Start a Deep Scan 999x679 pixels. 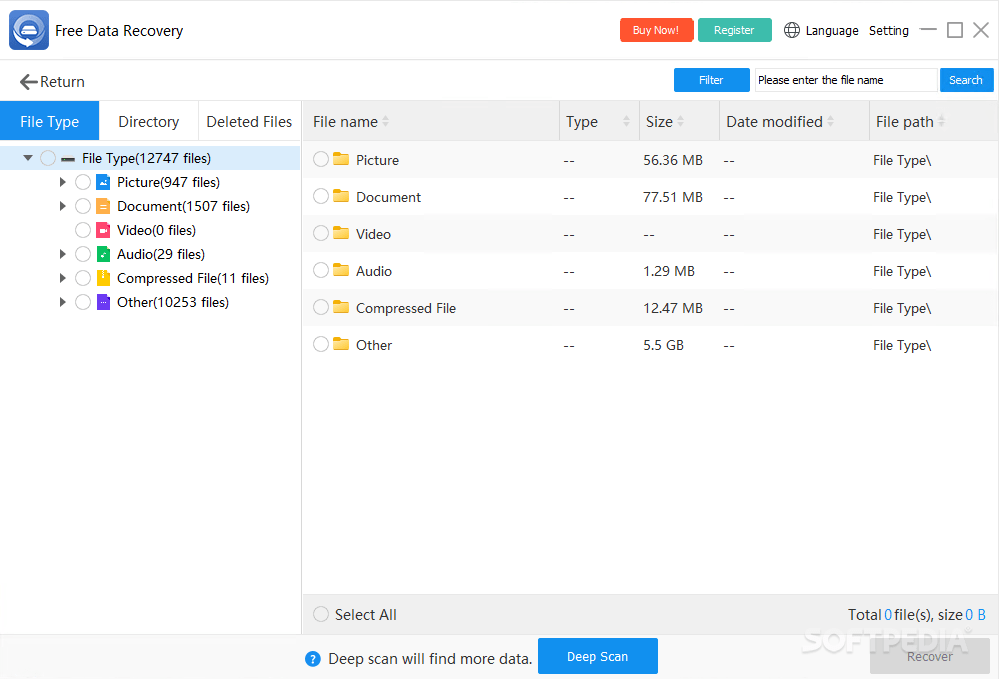tap(598, 656)
